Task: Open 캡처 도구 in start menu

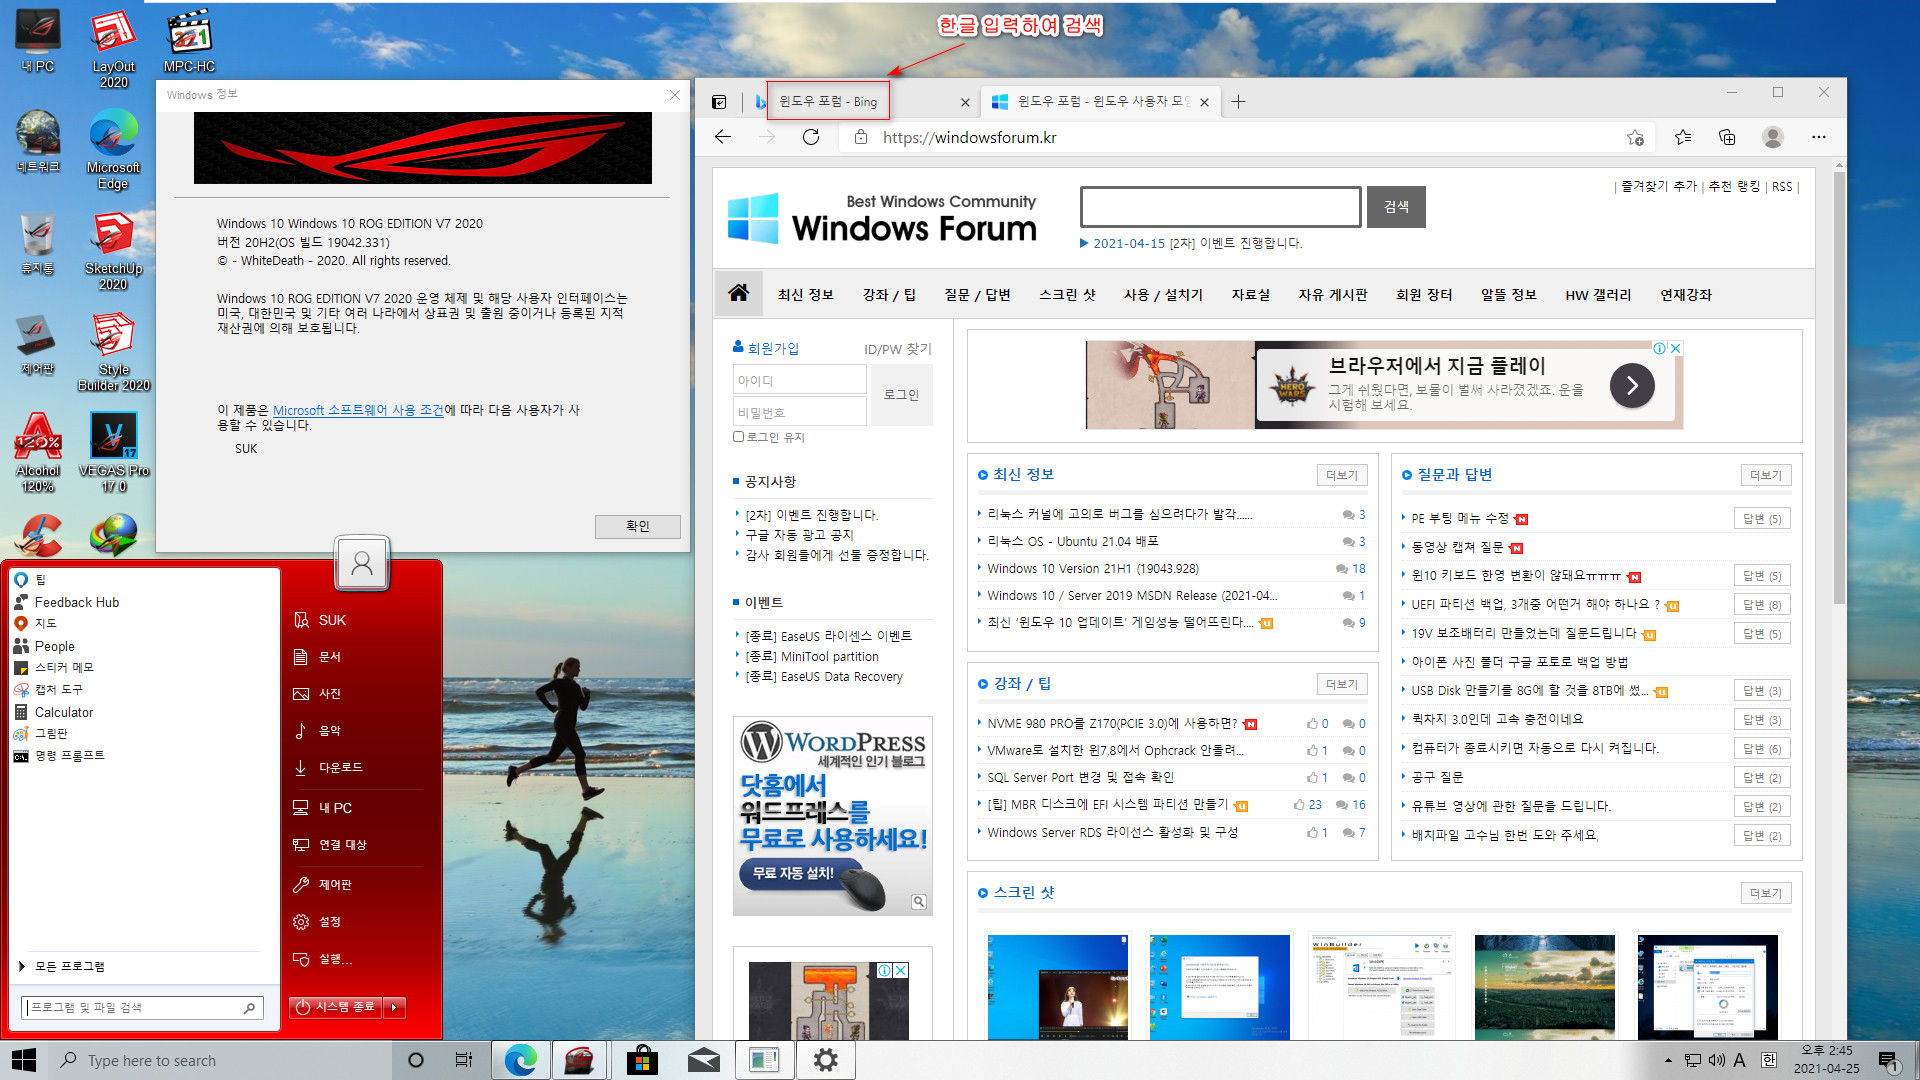Action: 58,690
